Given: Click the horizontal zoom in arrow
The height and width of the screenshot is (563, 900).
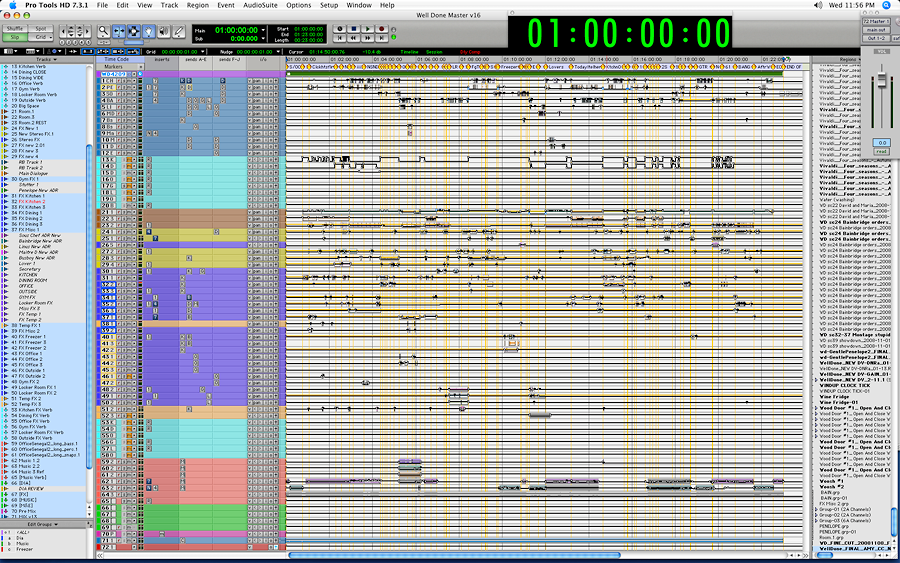Looking at the screenshot, I should pyautogui.click(x=87, y=30).
